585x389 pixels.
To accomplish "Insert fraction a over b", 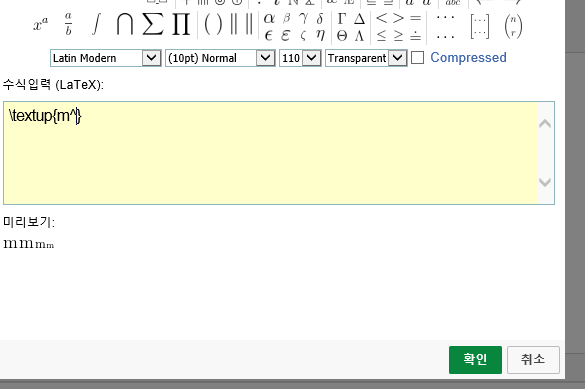I will (x=68, y=24).
